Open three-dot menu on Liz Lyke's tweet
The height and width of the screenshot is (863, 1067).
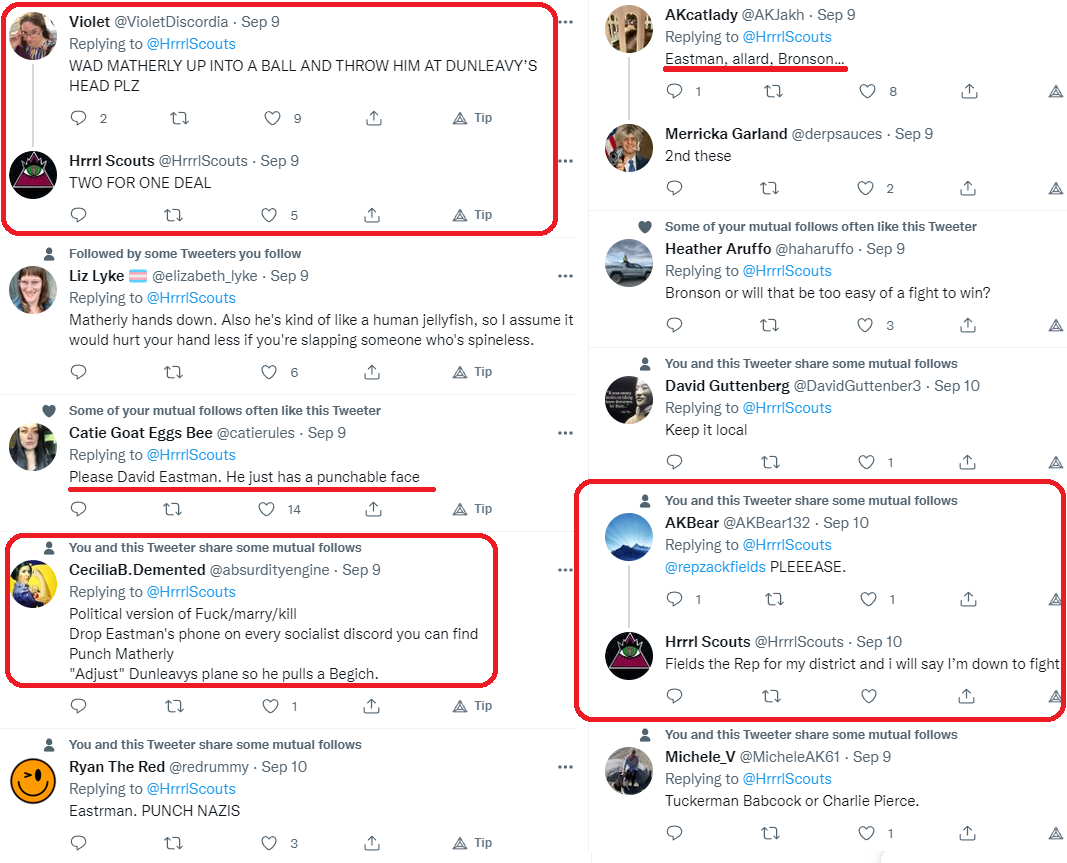coord(565,276)
